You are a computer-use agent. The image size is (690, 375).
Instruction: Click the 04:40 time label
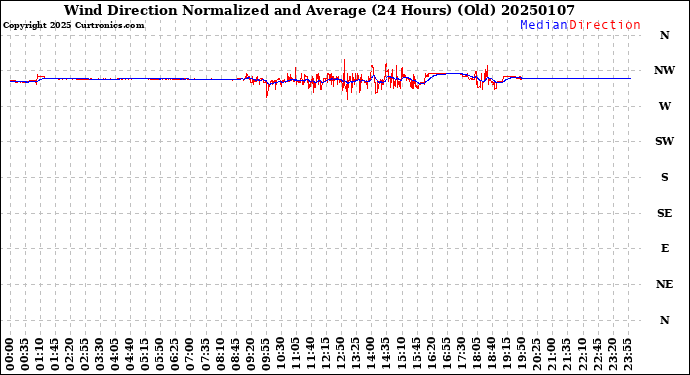point(130,355)
